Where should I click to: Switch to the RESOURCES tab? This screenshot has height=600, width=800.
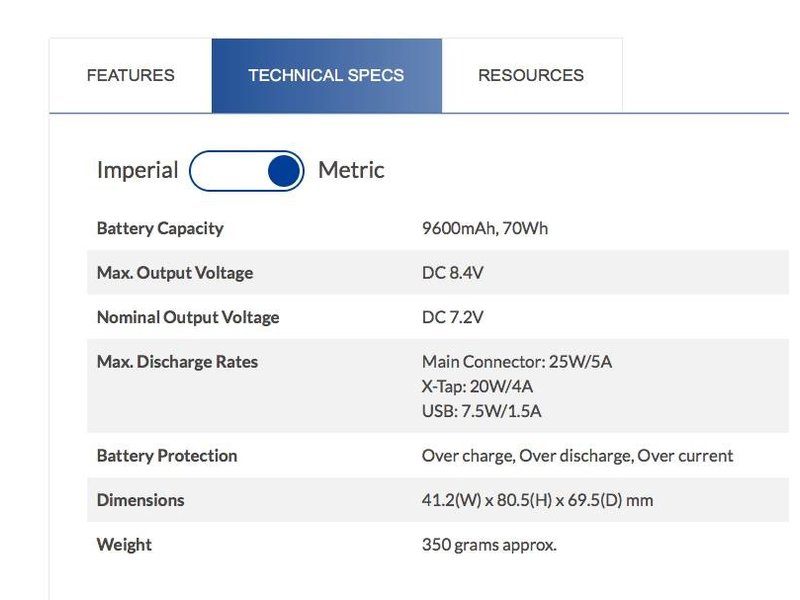pyautogui.click(x=531, y=74)
